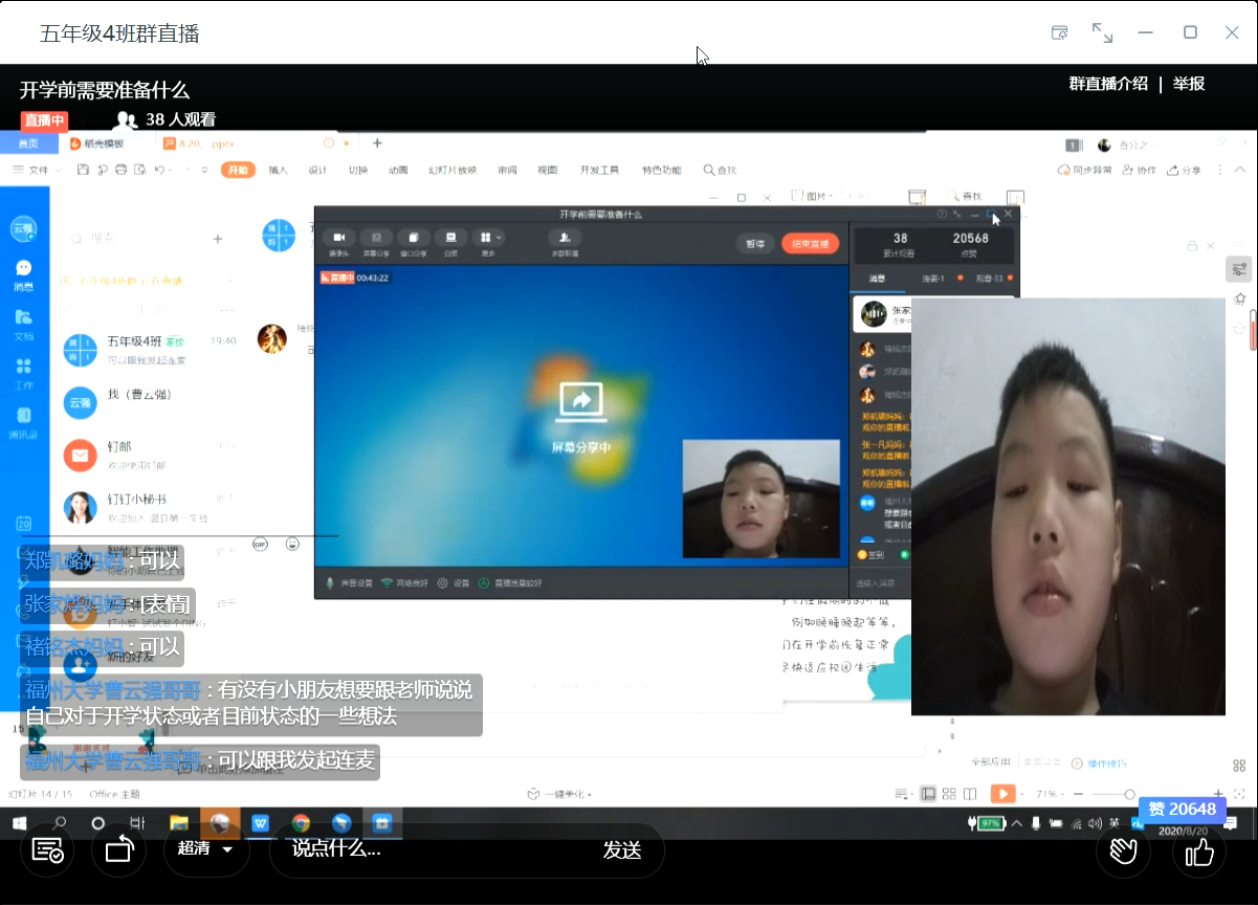This screenshot has width=1258, height=905.
Task: Click the 举报 report link
Action: pyautogui.click(x=1189, y=84)
